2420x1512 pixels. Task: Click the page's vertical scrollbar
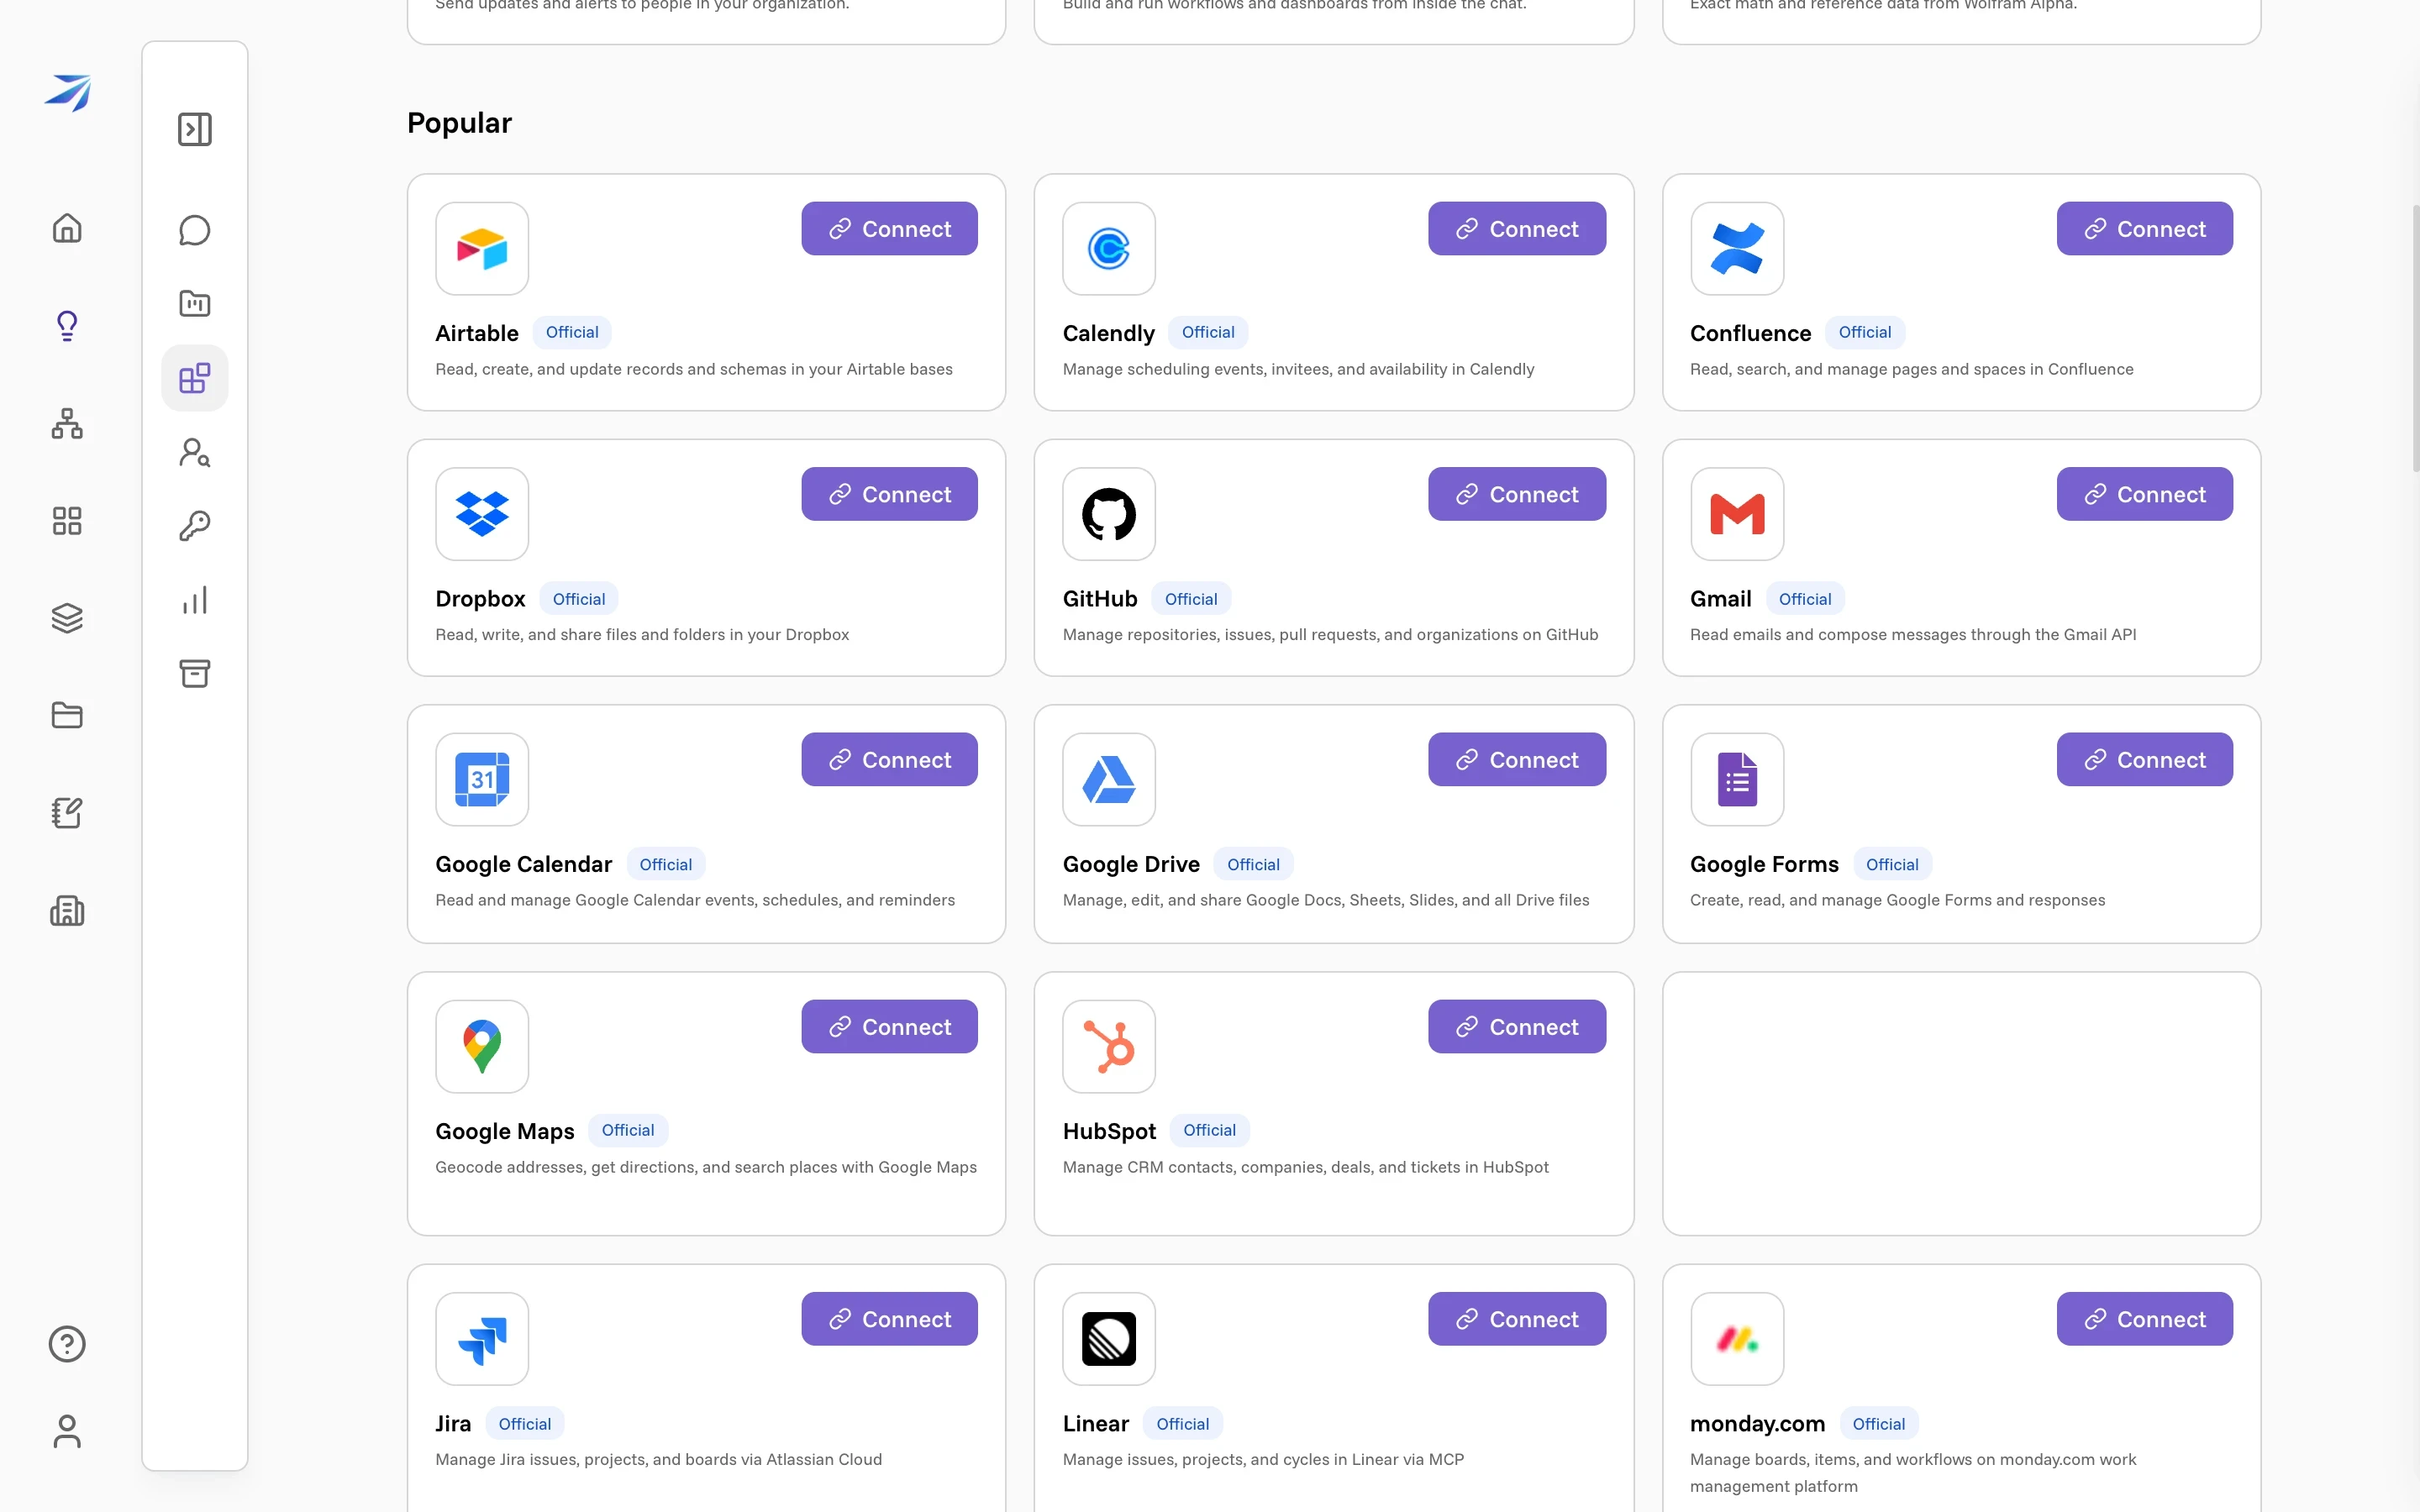point(2415,340)
